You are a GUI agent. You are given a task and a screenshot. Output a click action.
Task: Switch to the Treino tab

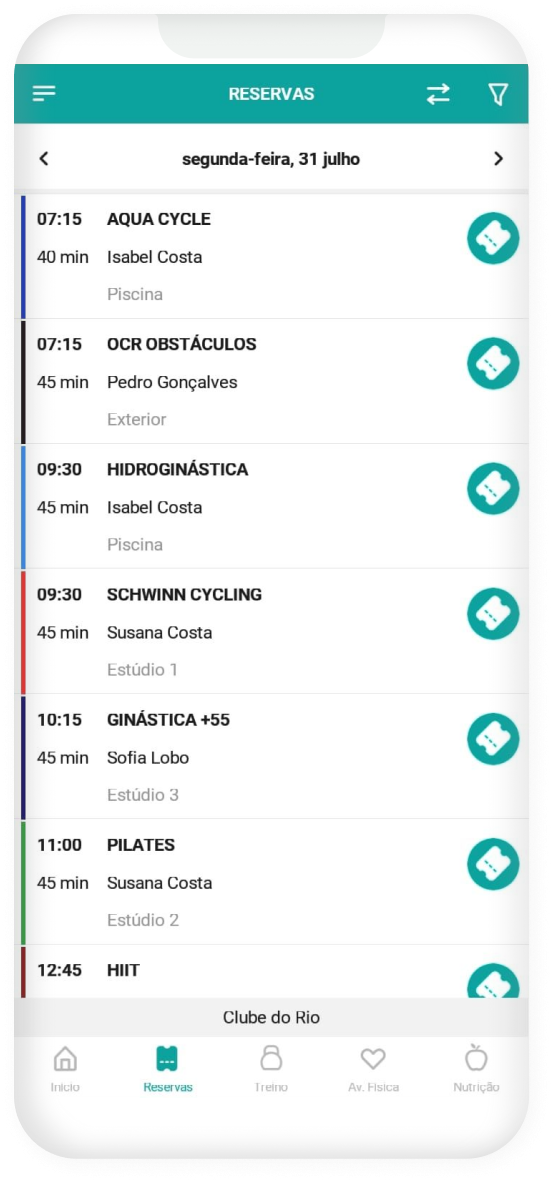(271, 1068)
